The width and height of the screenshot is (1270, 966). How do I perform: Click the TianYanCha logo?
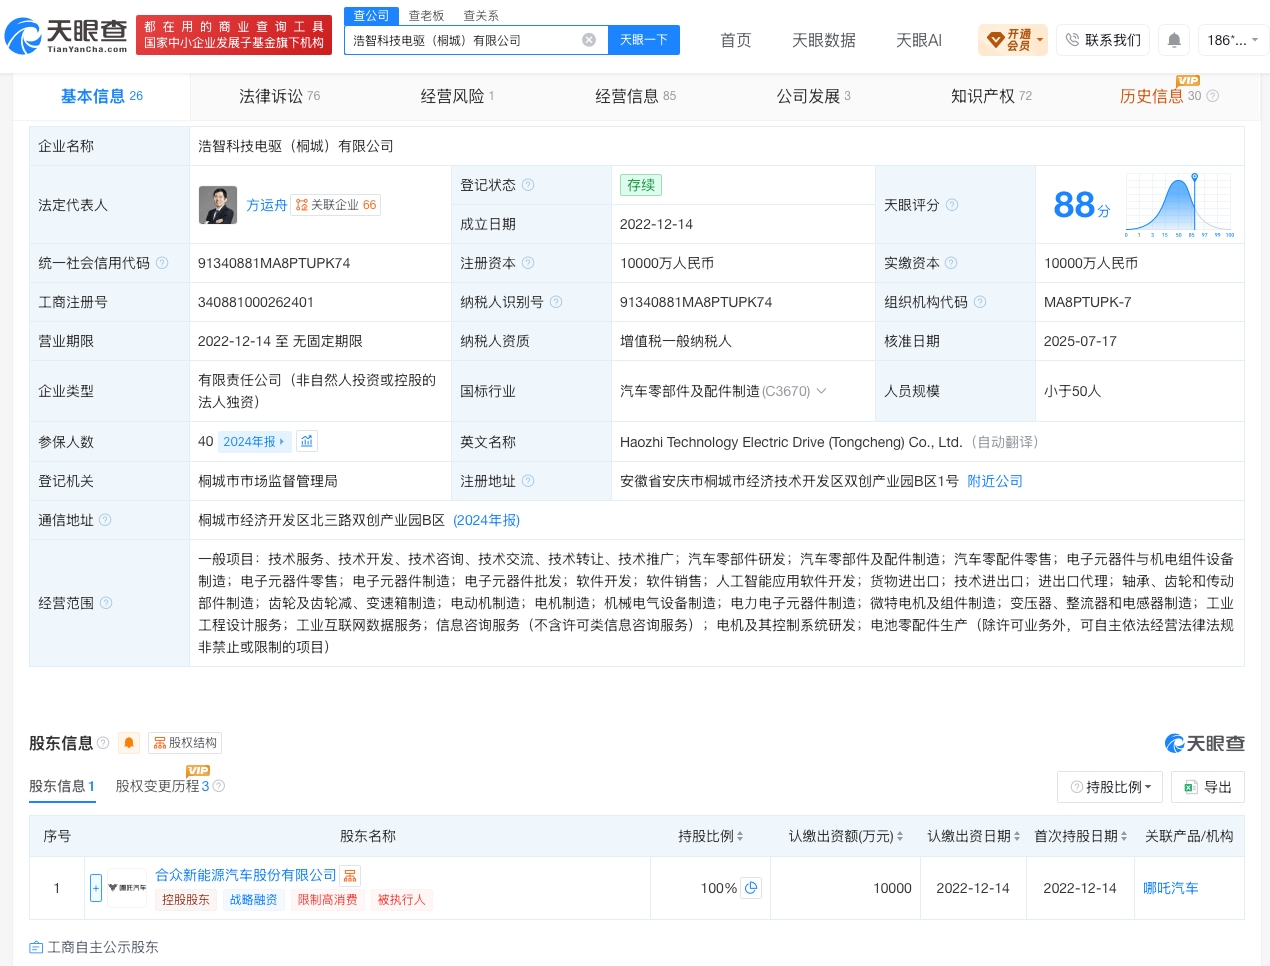(x=67, y=36)
